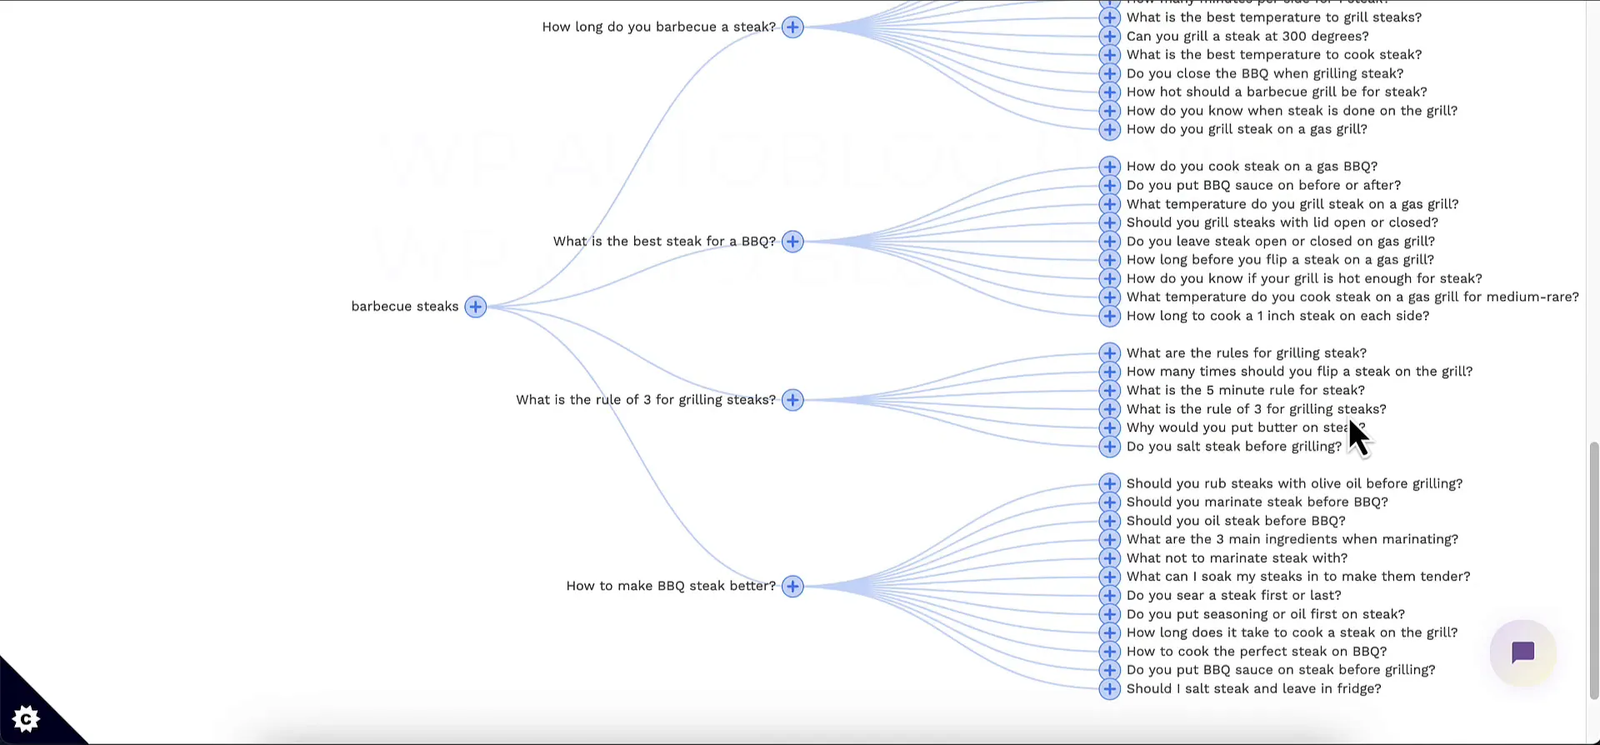Select 'Do you sear a steak first or last?' text
Viewport: 1600px width, 745px height.
pos(1234,595)
